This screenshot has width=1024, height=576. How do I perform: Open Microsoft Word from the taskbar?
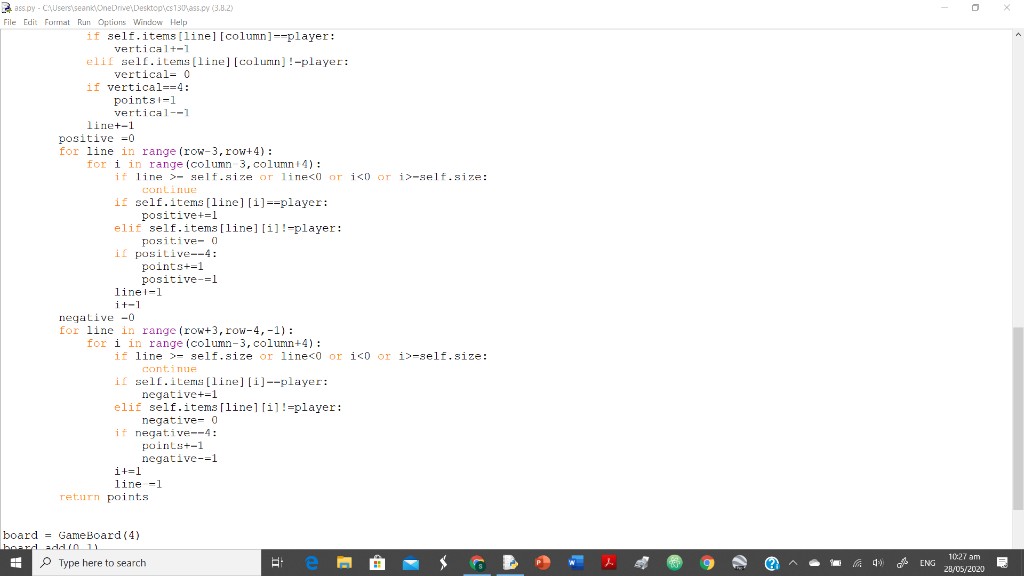click(576, 562)
